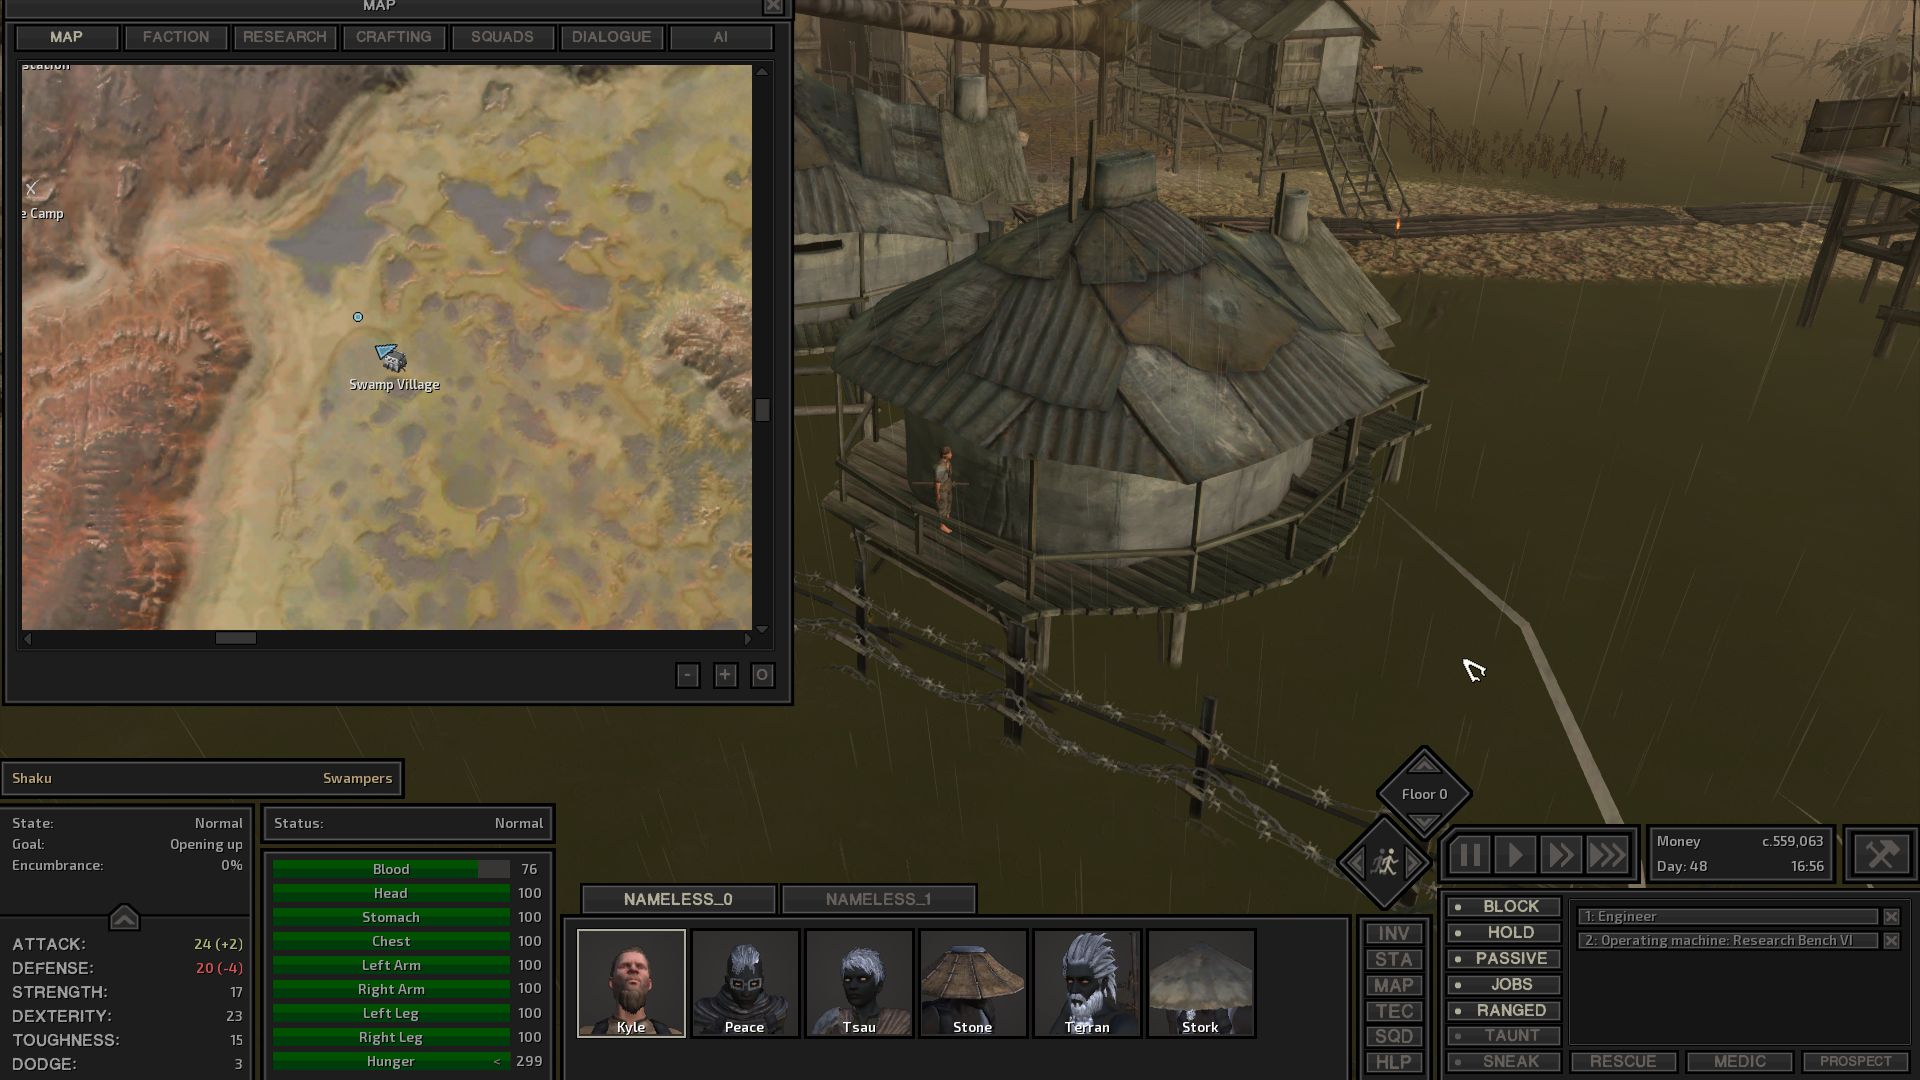Open the Dialogue tab

pyautogui.click(x=611, y=37)
